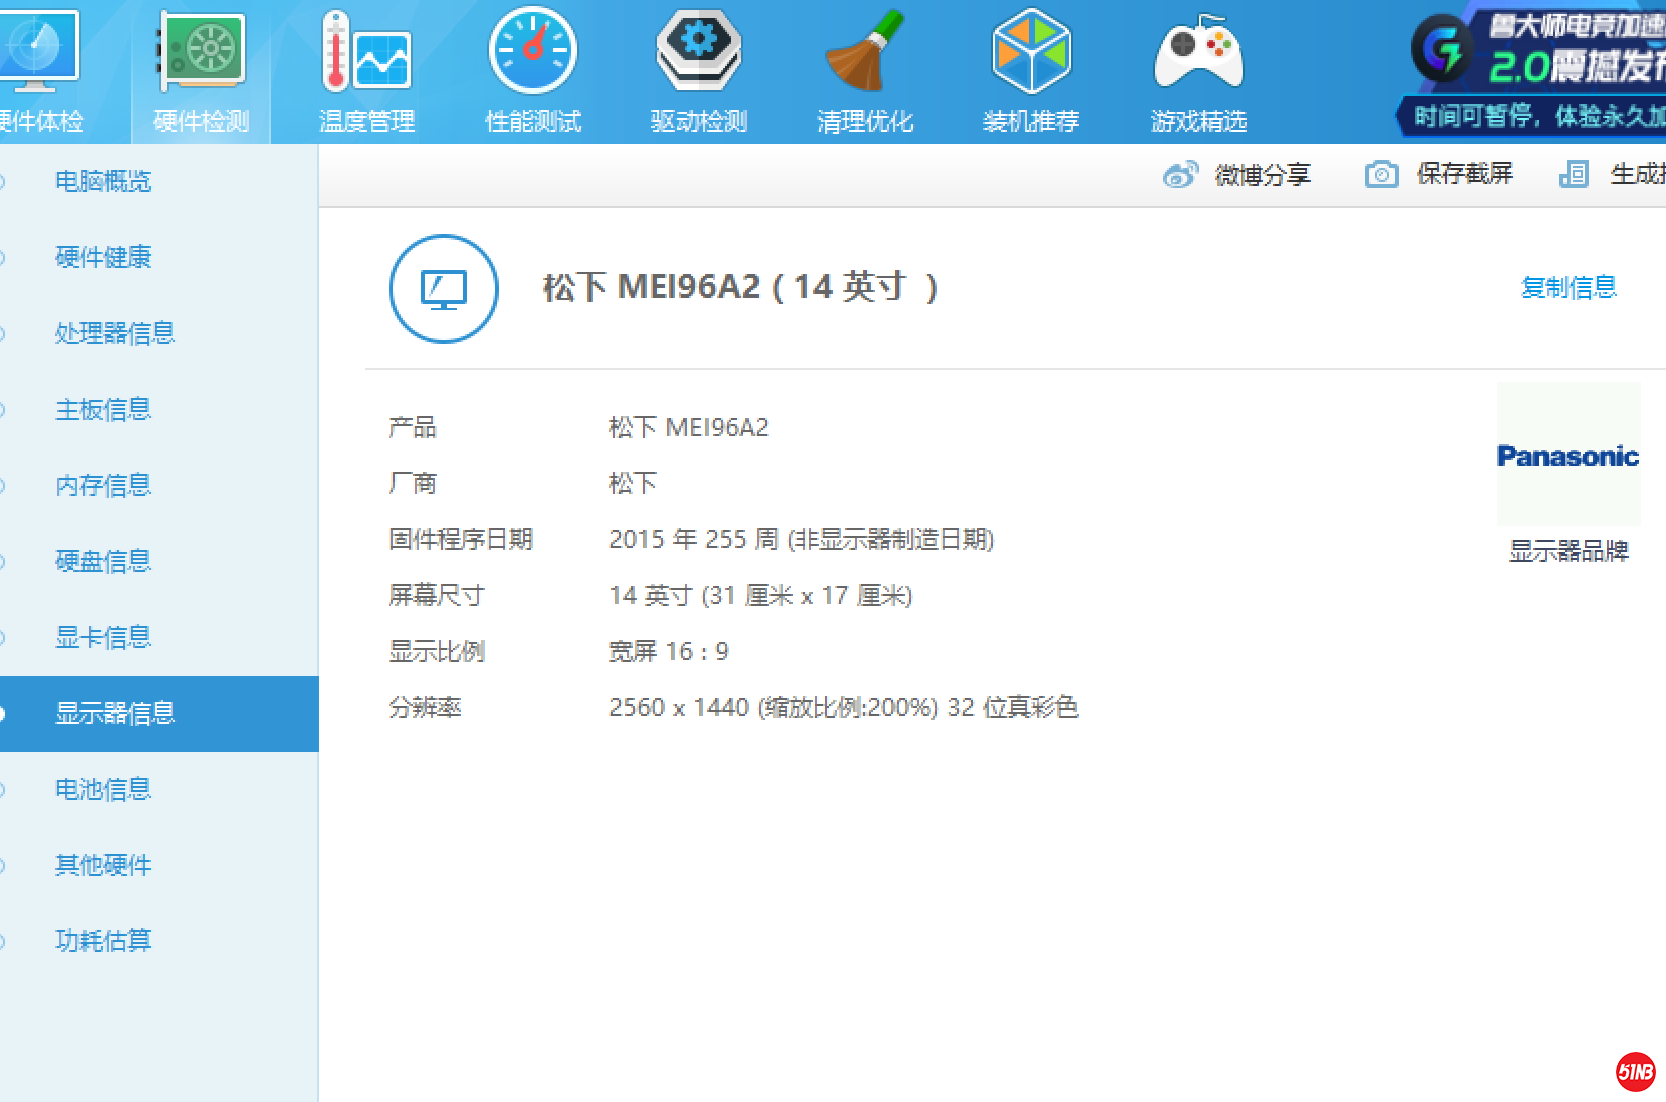Open 驱动检测 gear icon
The width and height of the screenshot is (1666, 1102).
[x=698, y=52]
